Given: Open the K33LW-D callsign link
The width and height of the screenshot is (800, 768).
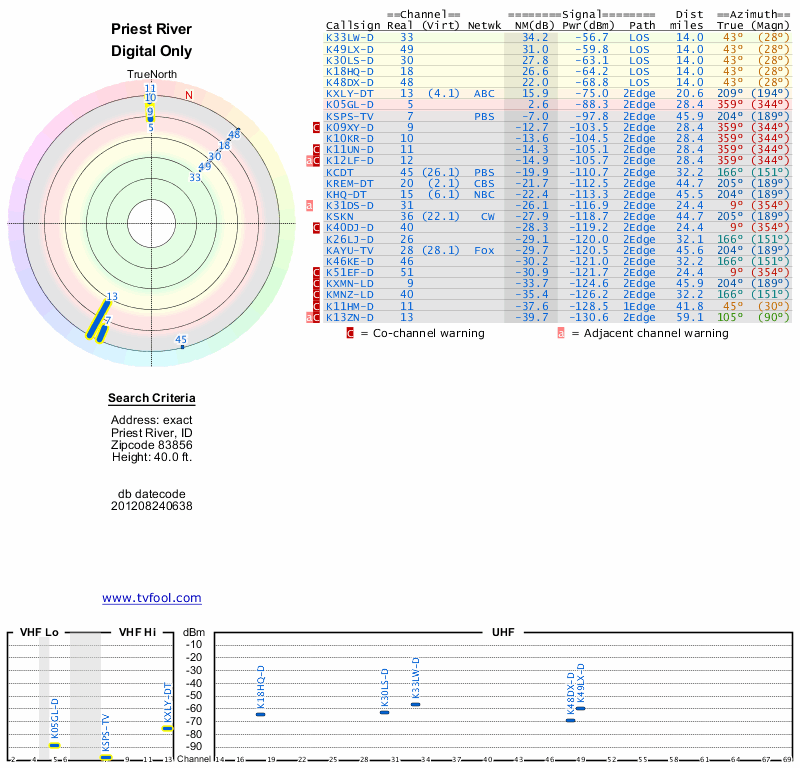Looking at the screenshot, I should click(x=350, y=38).
